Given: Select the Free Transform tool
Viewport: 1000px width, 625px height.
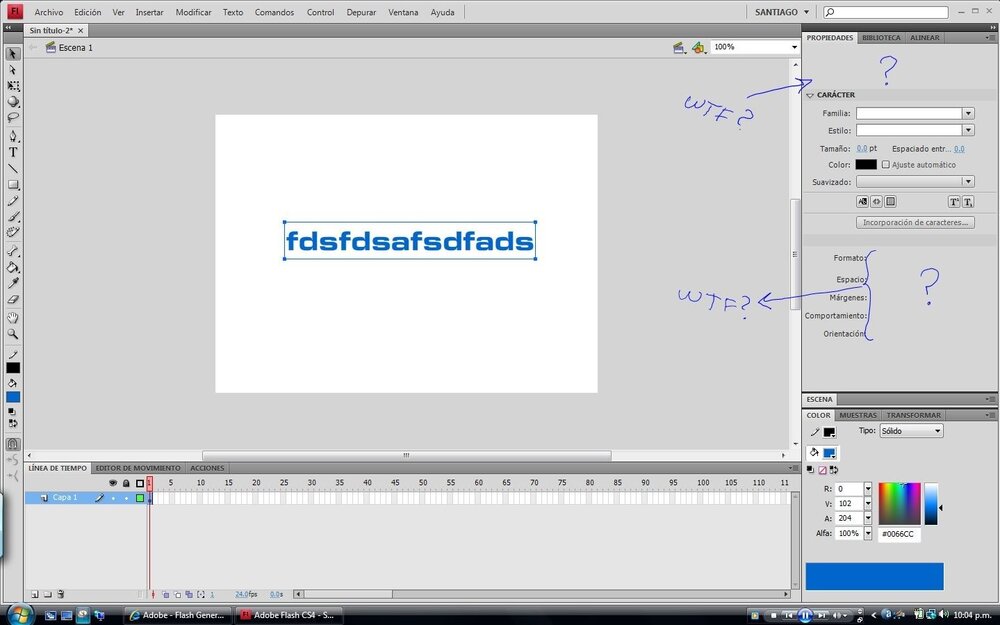Looking at the screenshot, I should 13,86.
